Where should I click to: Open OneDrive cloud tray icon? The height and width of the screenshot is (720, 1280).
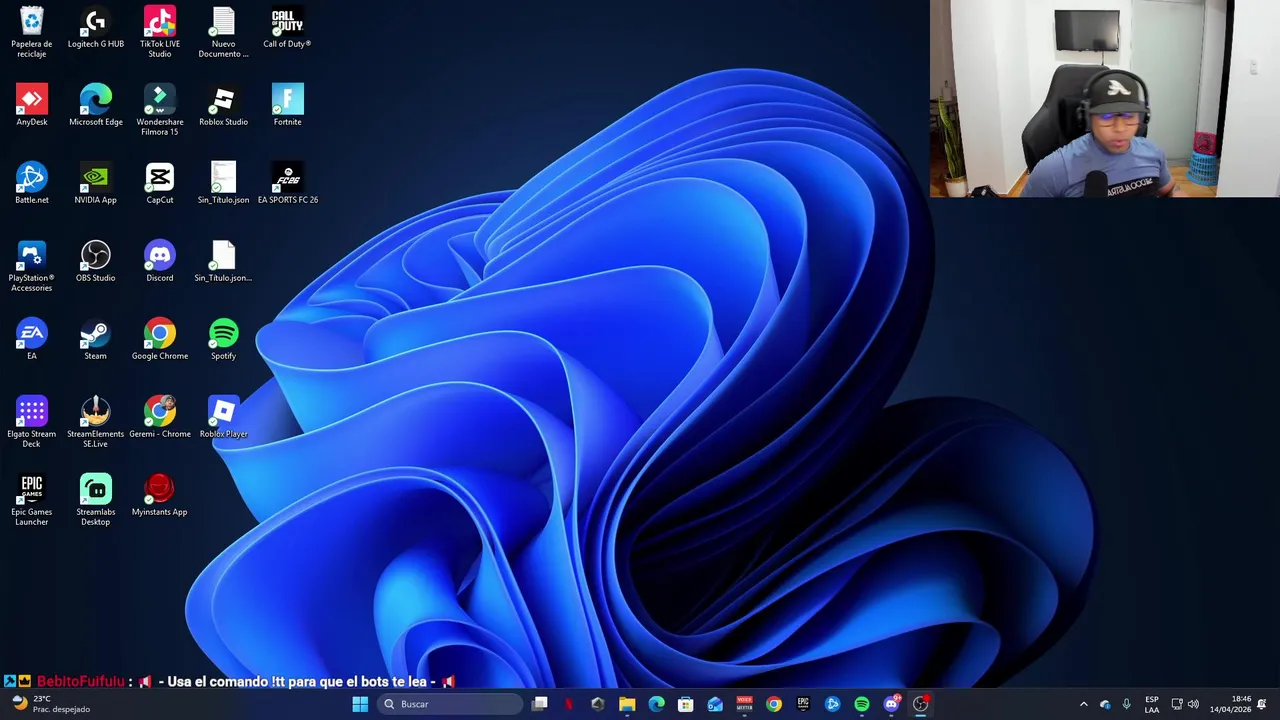(1105, 704)
